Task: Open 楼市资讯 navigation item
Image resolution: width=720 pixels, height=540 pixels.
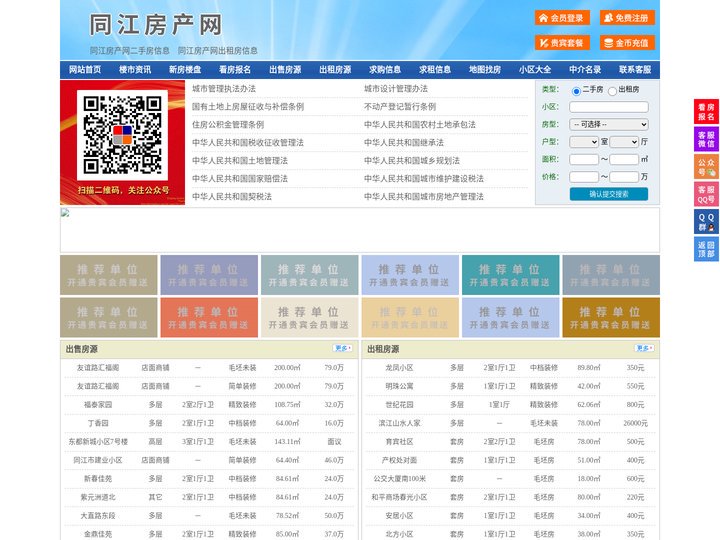Action: click(135, 70)
